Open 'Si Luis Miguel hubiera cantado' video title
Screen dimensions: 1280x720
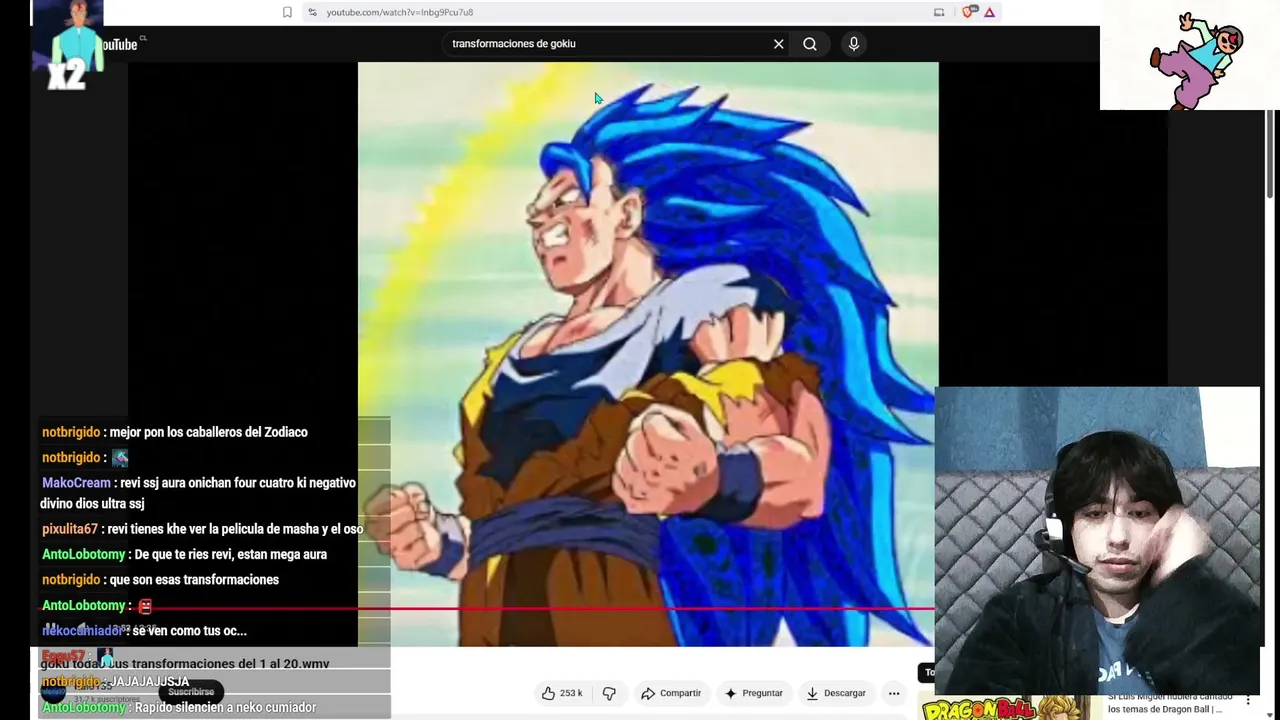coord(1169,703)
